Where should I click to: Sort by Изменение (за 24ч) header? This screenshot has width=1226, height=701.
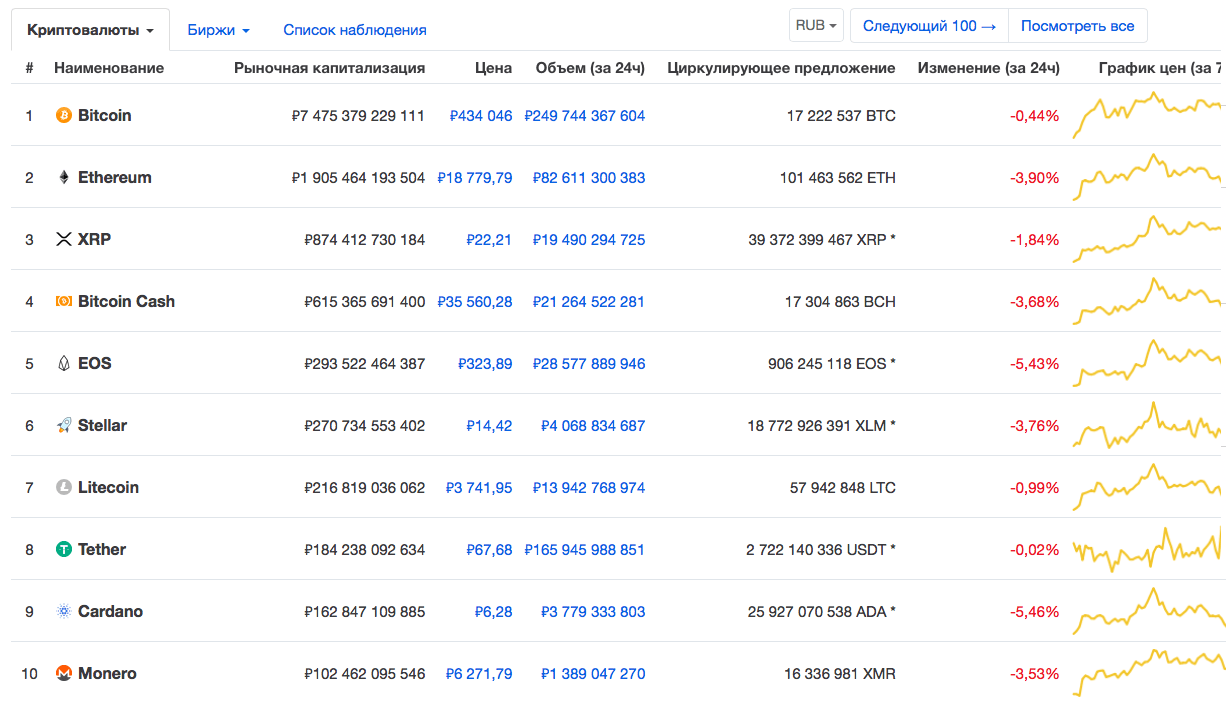pyautogui.click(x=988, y=68)
